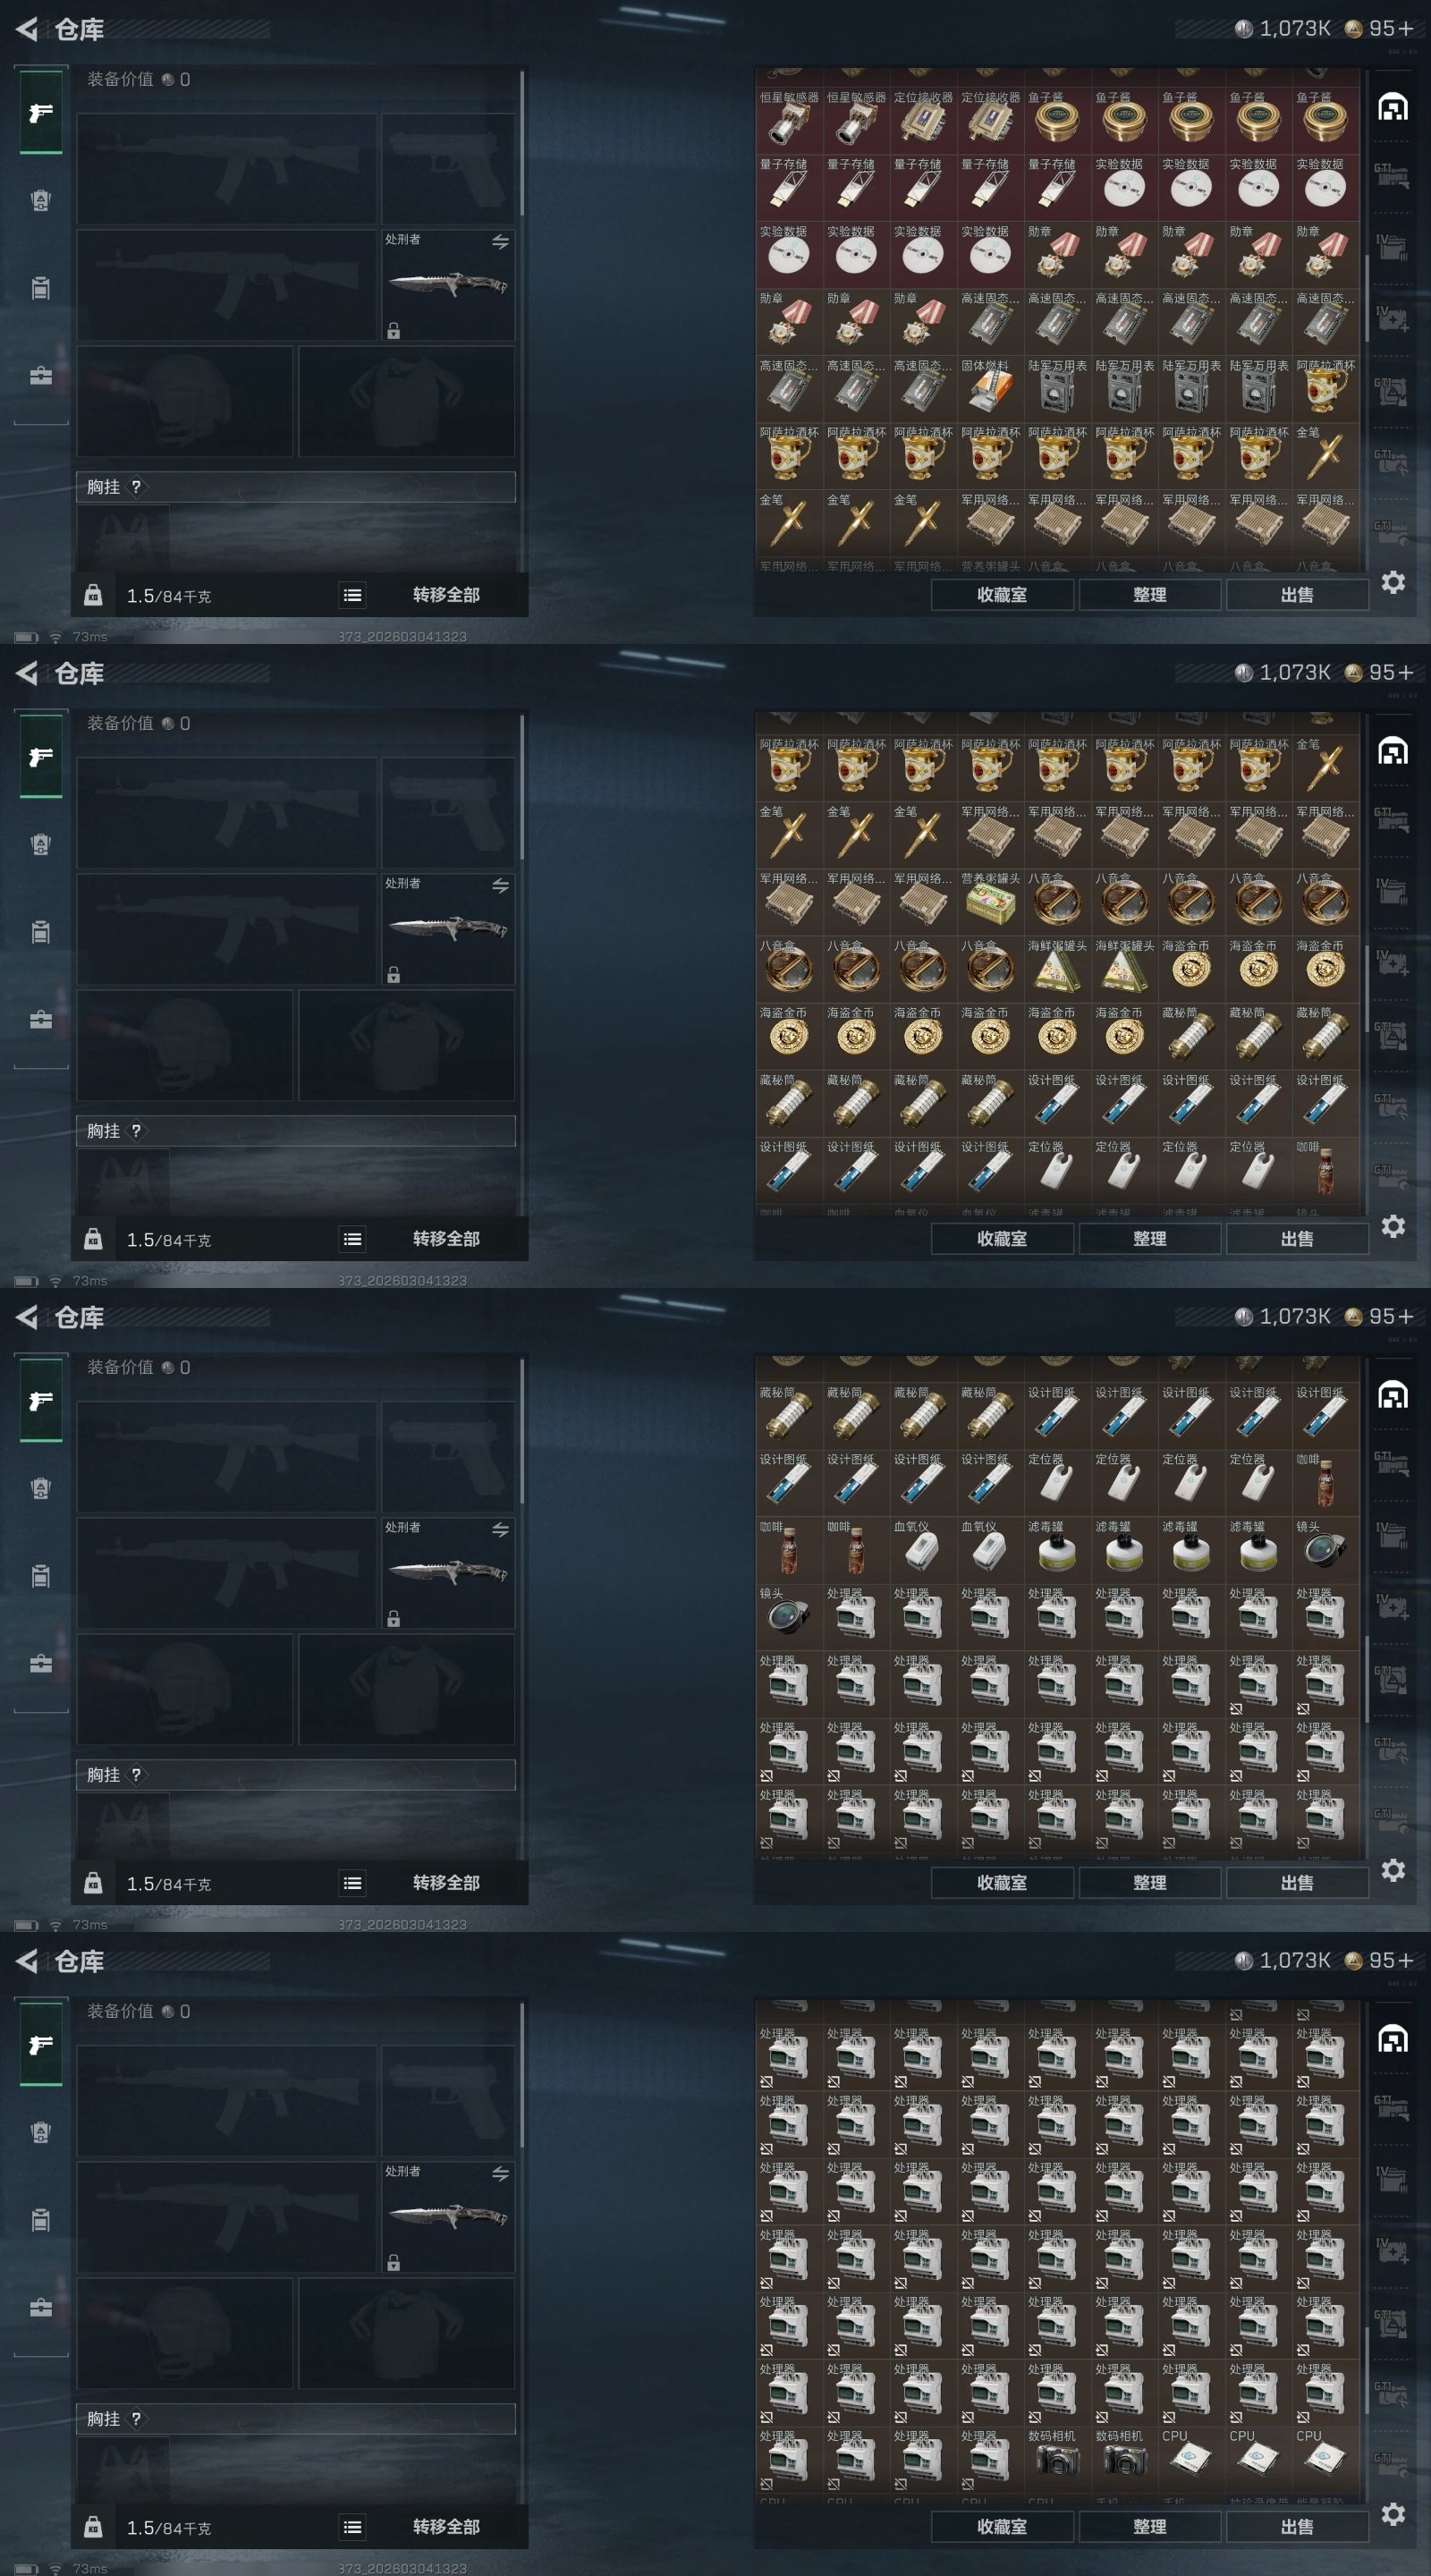The image size is (1431, 2576).
Task: Click the first 恒星敏感器 item
Action: [x=789, y=121]
